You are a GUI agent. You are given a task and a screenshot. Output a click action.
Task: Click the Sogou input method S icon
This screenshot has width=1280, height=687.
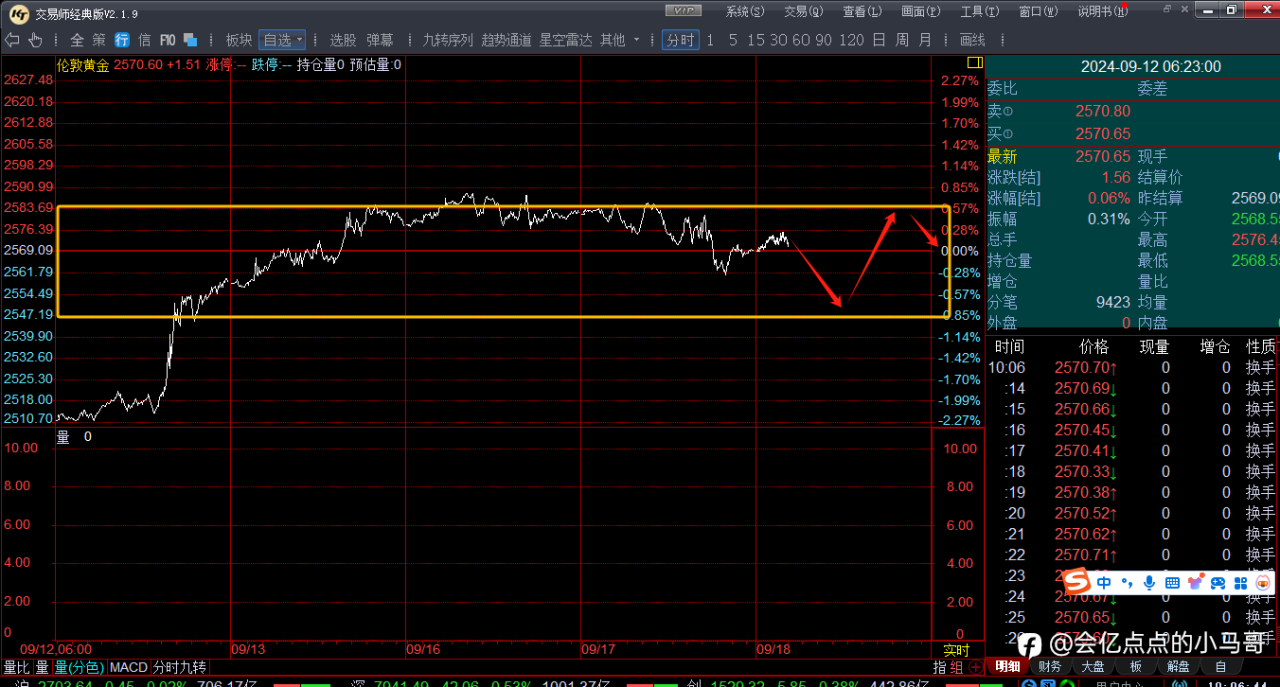coord(1076,582)
